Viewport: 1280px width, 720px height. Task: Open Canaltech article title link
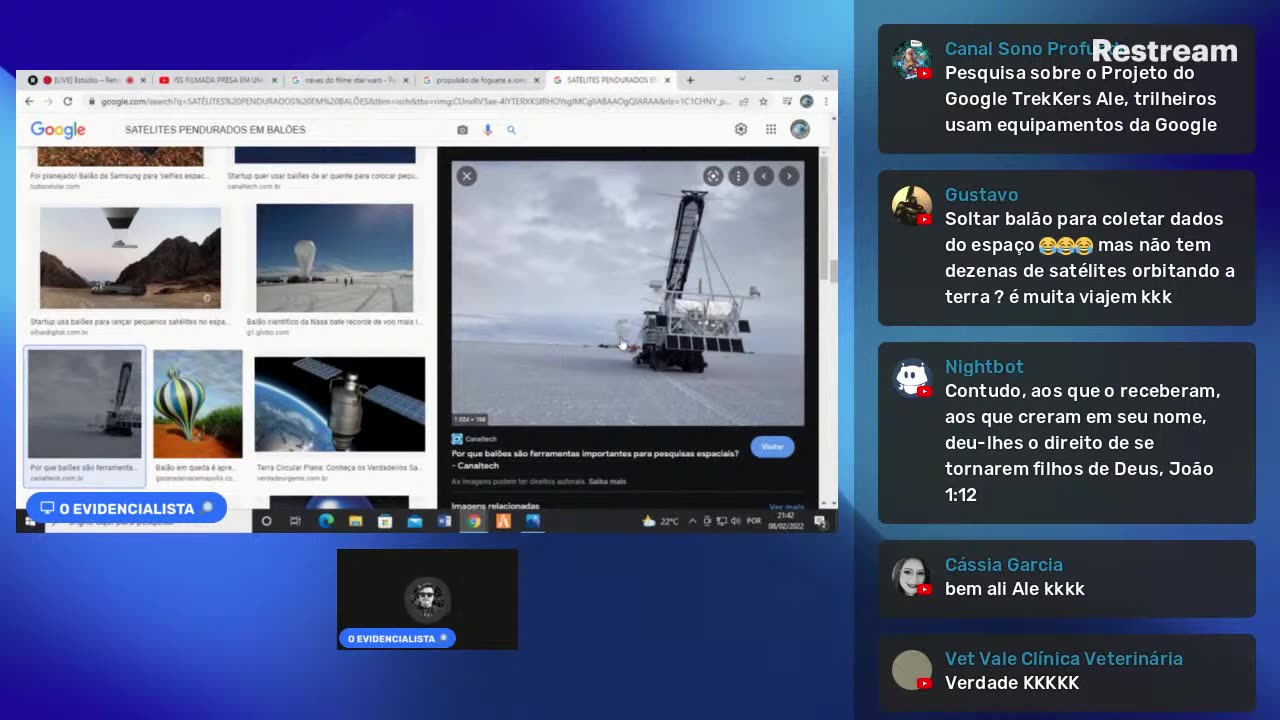[x=595, y=459]
